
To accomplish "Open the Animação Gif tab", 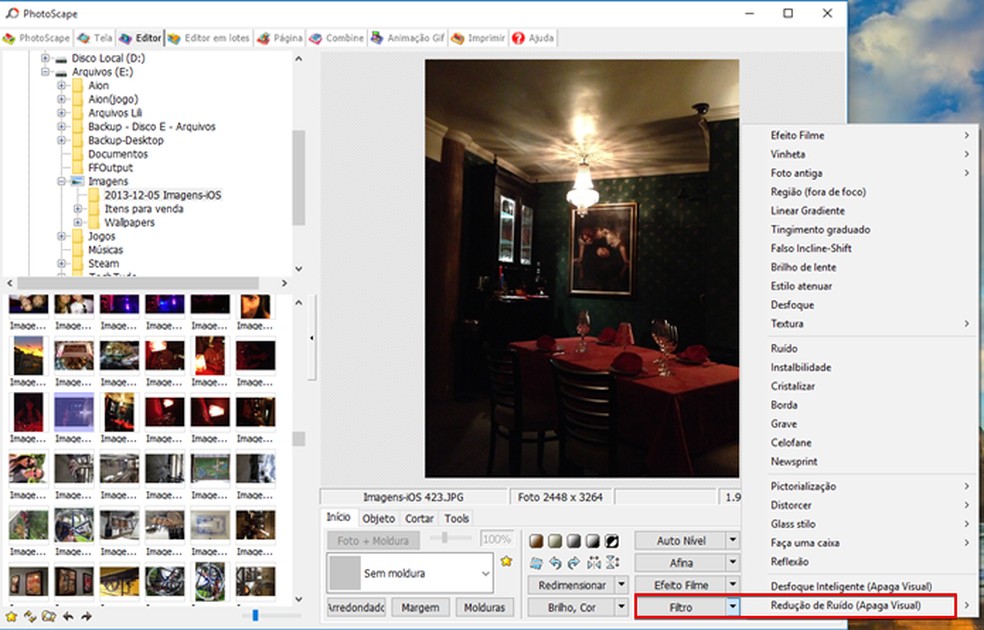I will pos(408,38).
